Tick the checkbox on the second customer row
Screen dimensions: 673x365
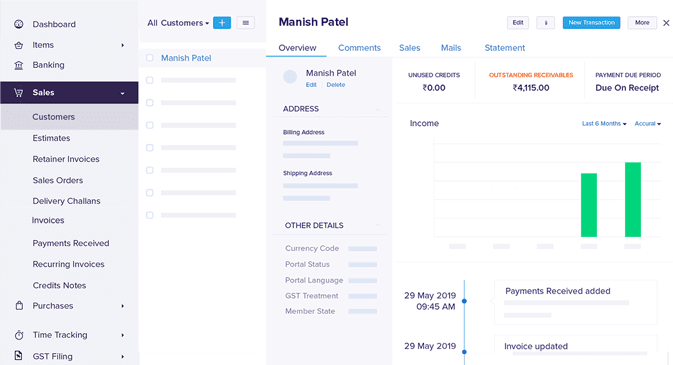pos(149,80)
